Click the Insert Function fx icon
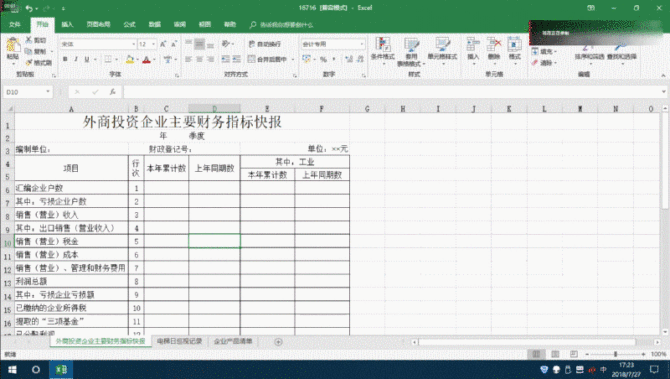The height and width of the screenshot is (379, 670). (x=112, y=92)
